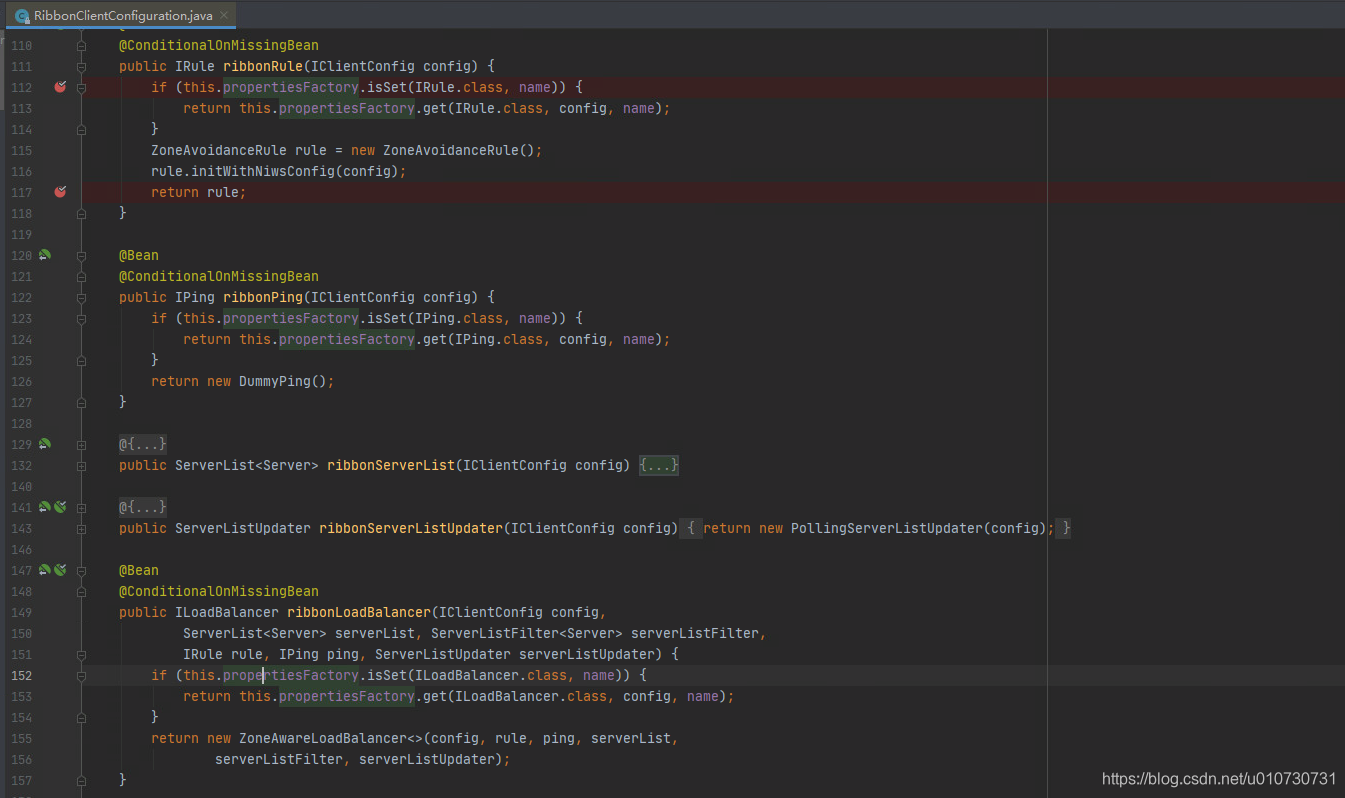
Task: Click ZoneAwareLoadBalancer on line 155
Action: 323,738
